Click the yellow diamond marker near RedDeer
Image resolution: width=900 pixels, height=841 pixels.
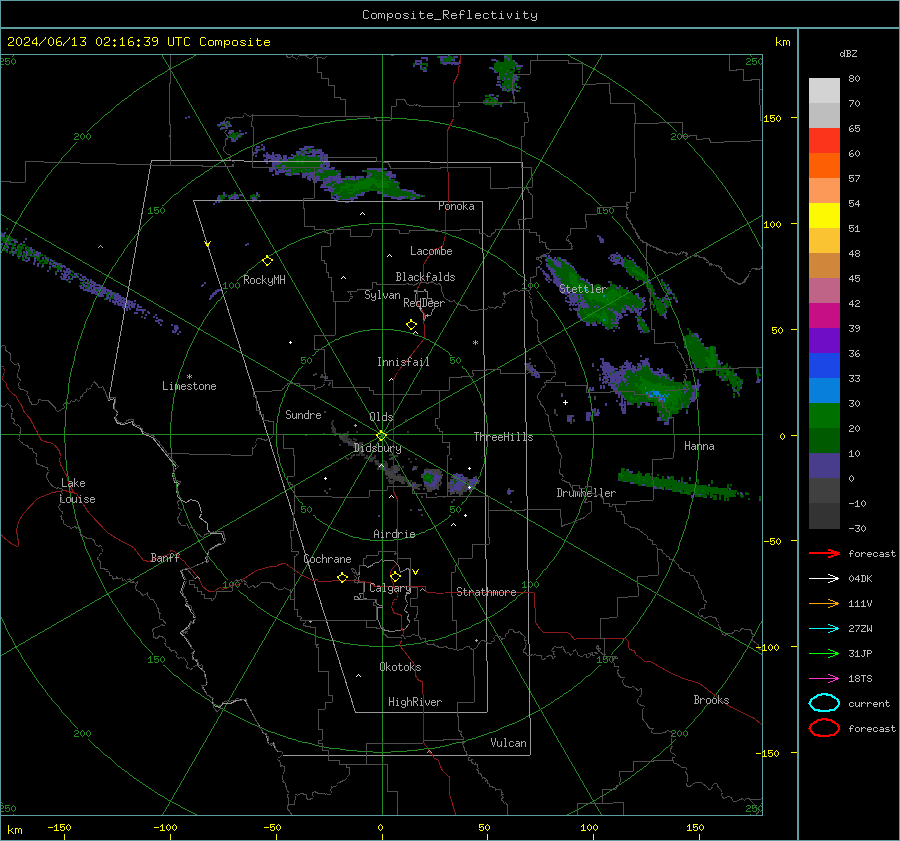(412, 325)
